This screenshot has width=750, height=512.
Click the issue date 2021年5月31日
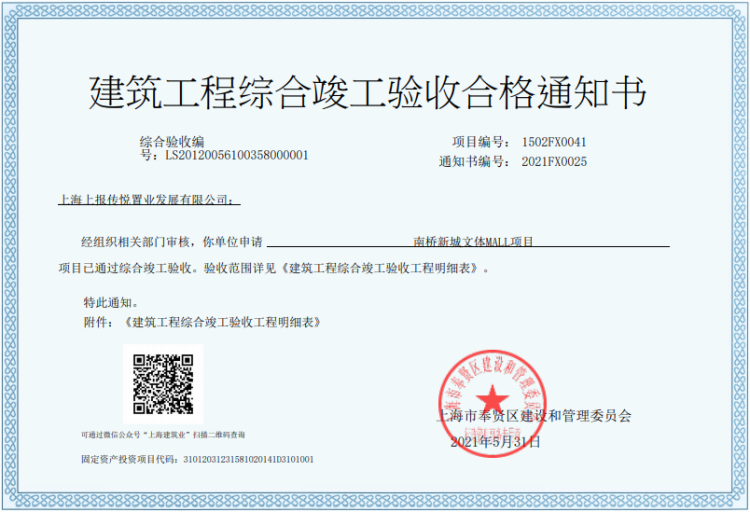coord(495,441)
